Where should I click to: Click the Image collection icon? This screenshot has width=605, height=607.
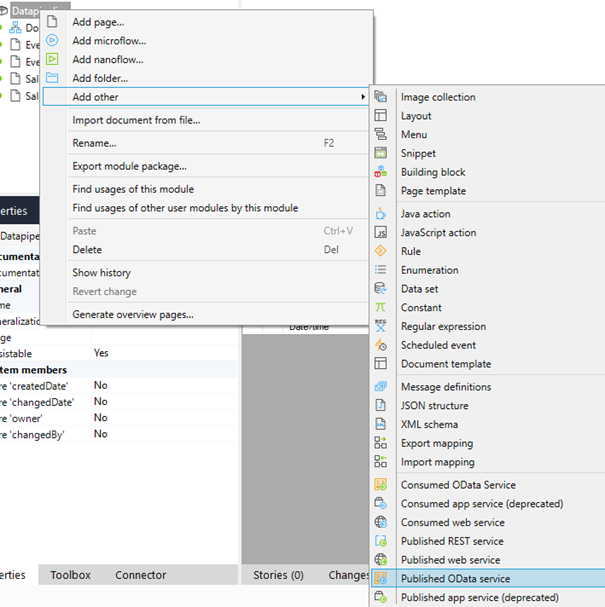(x=380, y=96)
